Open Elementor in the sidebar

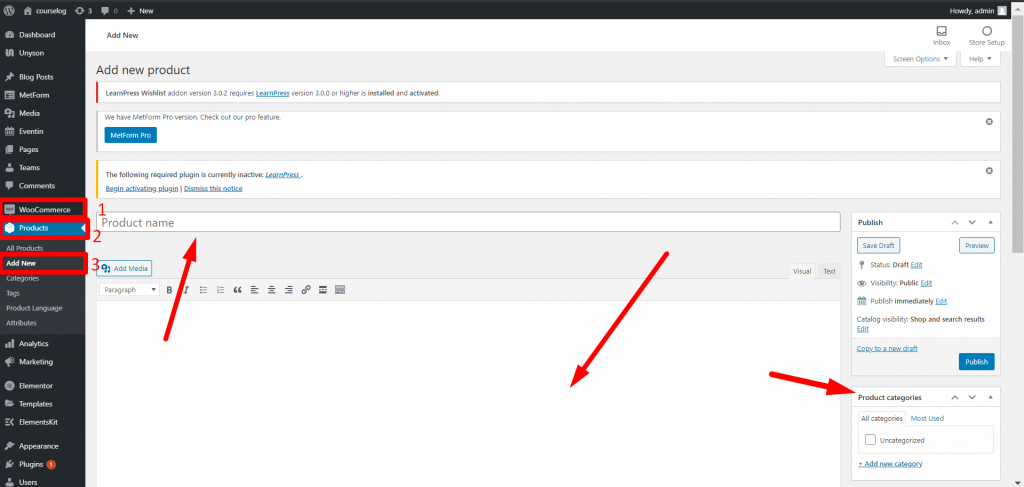pyautogui.click(x=36, y=385)
